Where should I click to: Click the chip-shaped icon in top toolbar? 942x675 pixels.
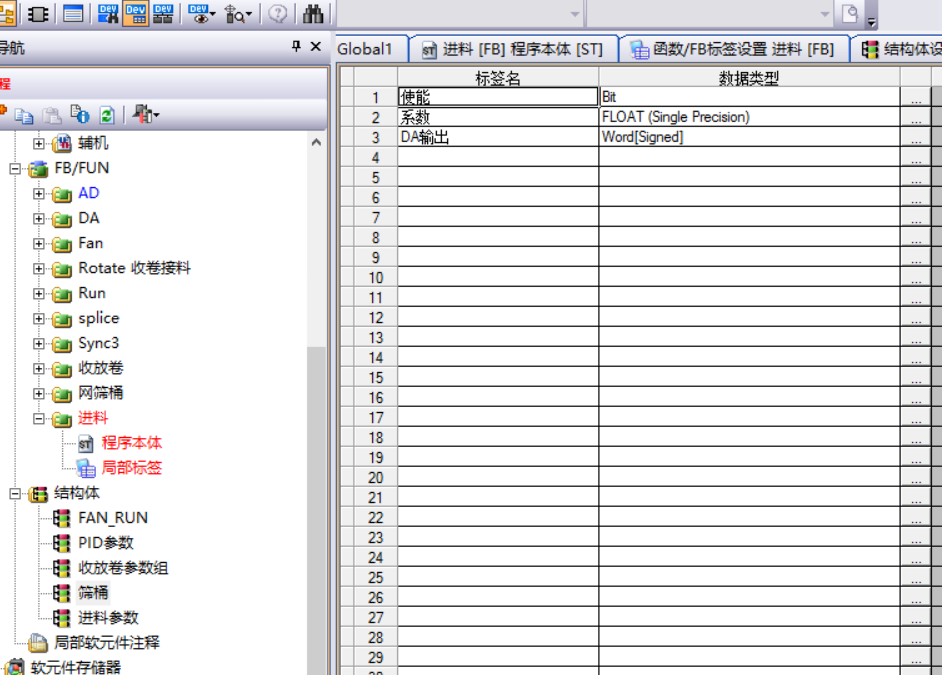[38, 13]
